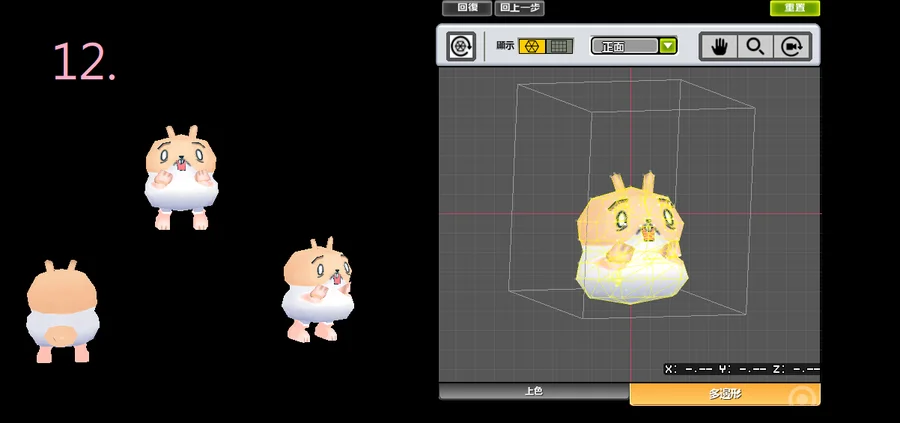Click the rotate model reset icon
The image size is (900, 423).
[461, 46]
